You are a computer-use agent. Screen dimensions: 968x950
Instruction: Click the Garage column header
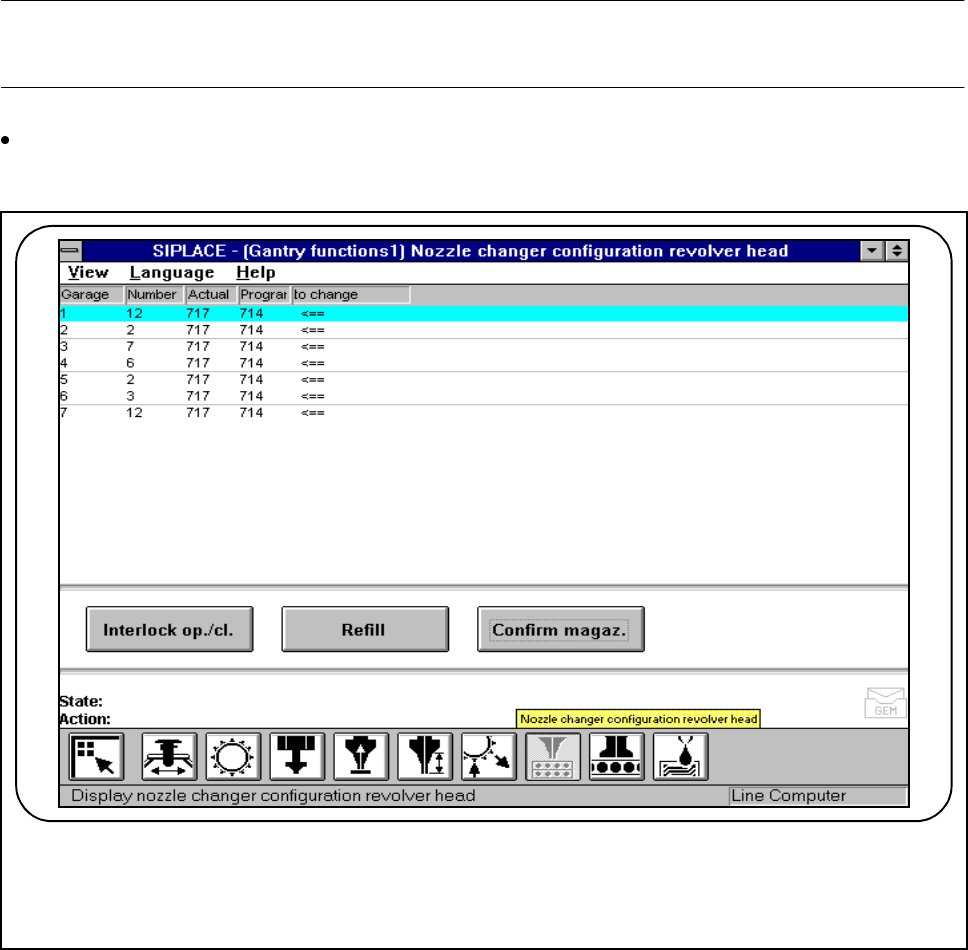[x=91, y=294]
